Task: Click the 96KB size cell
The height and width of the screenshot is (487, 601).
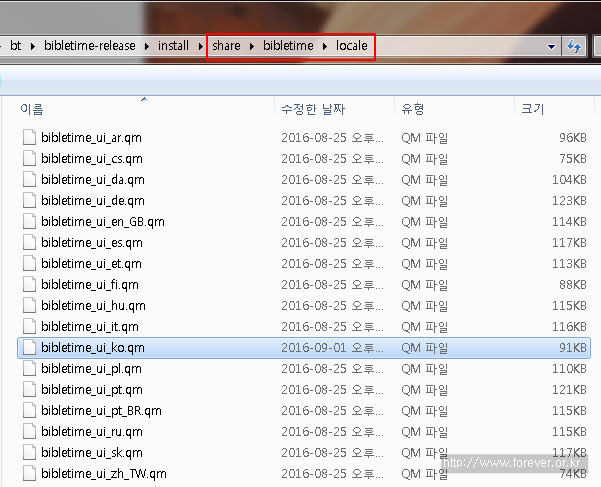Action: point(573,137)
